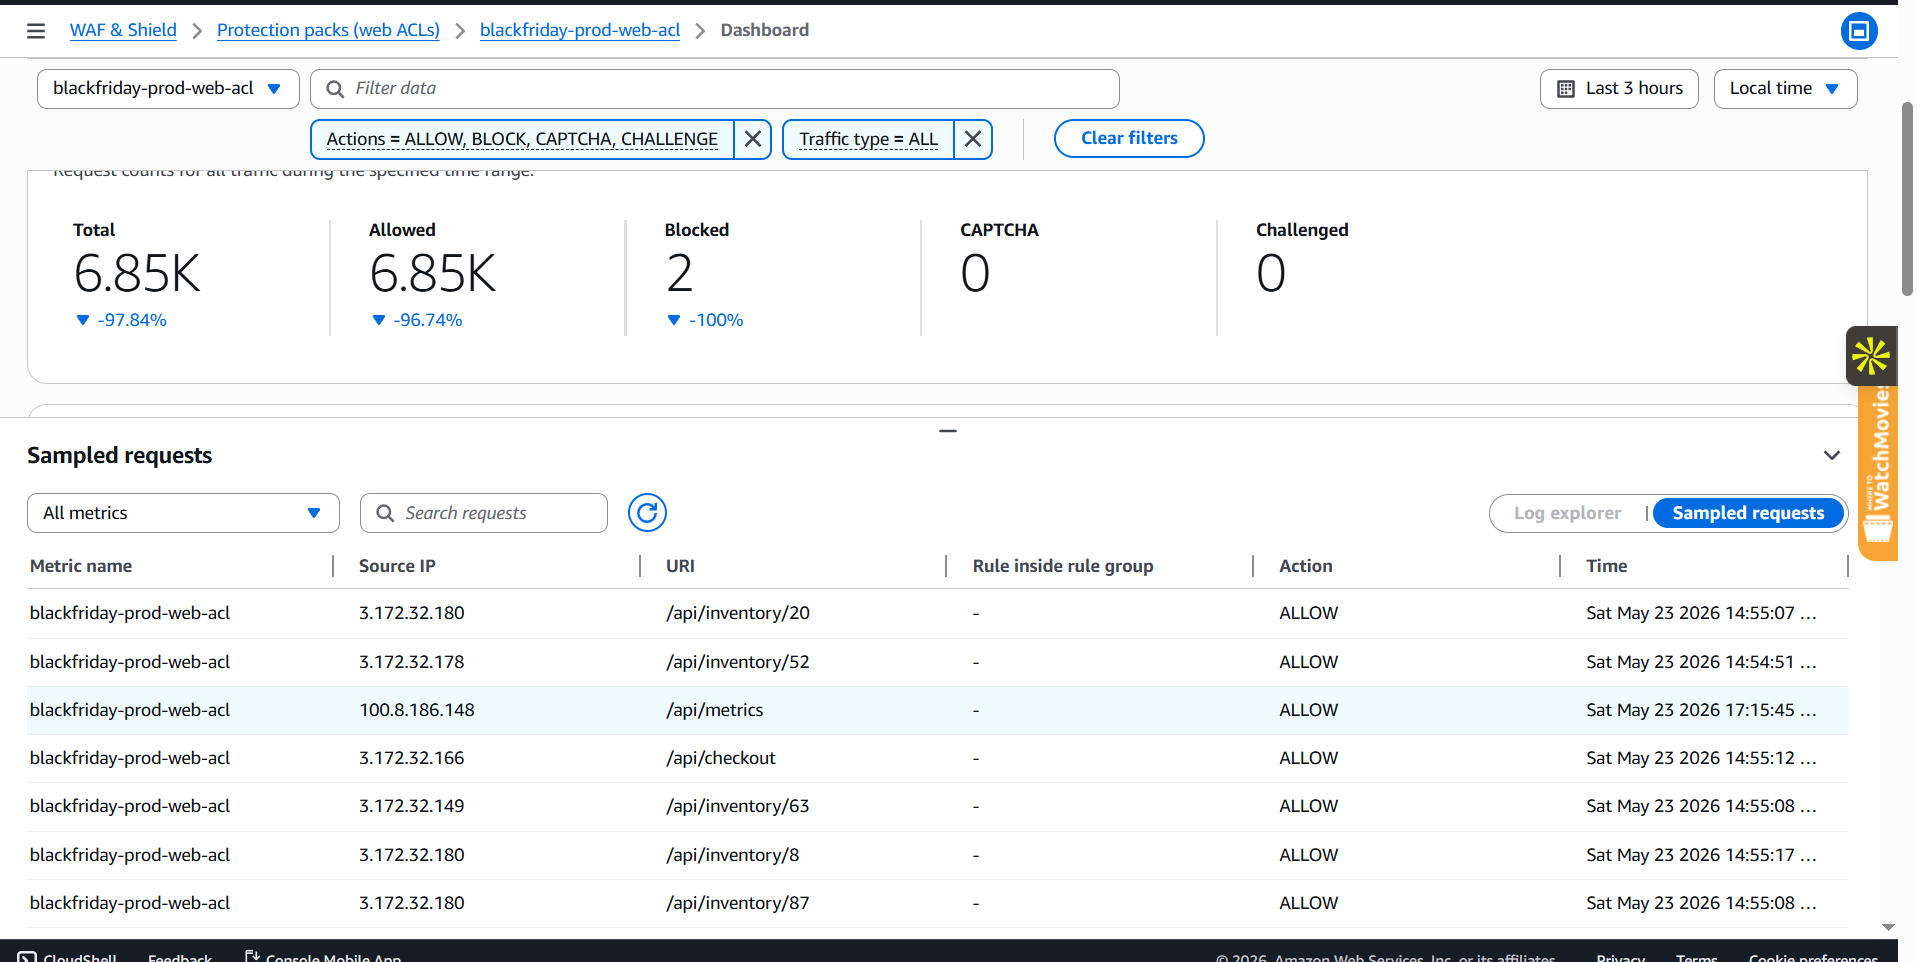Click Rule inside rule group column header
Screen dimensions: 1917x962
point(1063,566)
